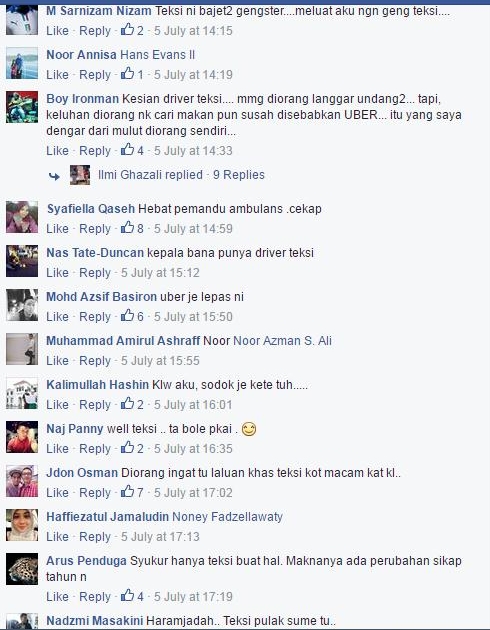
Task: Like Nas Tate-Duncan's comment
Action: (x=57, y=272)
